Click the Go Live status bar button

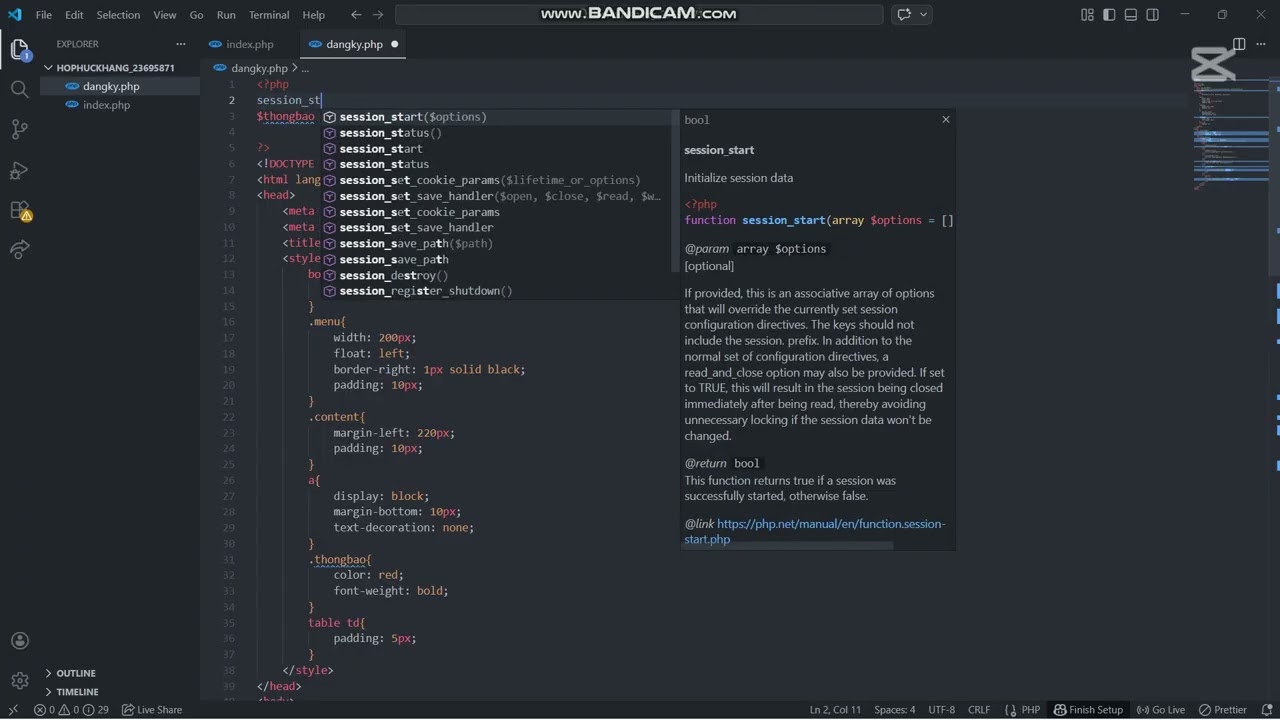[x=1160, y=710]
